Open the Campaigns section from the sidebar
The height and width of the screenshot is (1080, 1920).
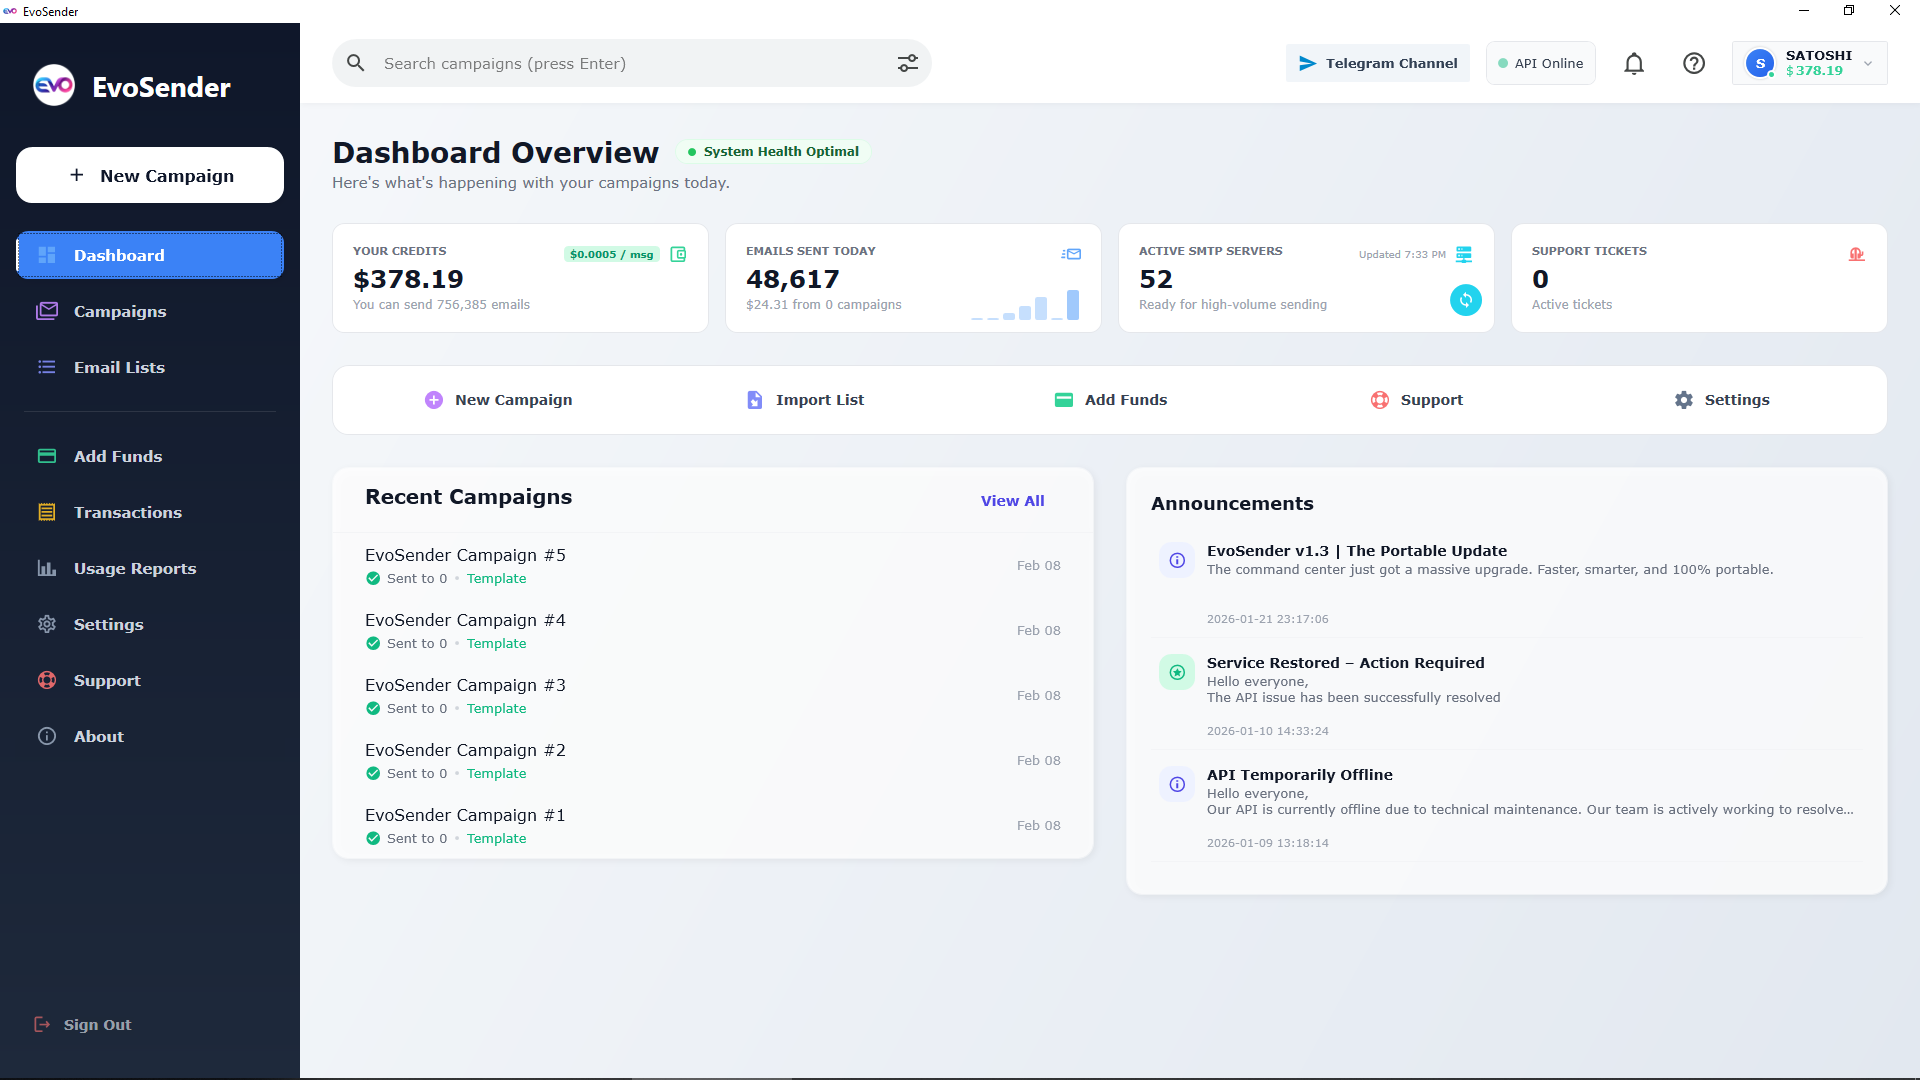[120, 311]
